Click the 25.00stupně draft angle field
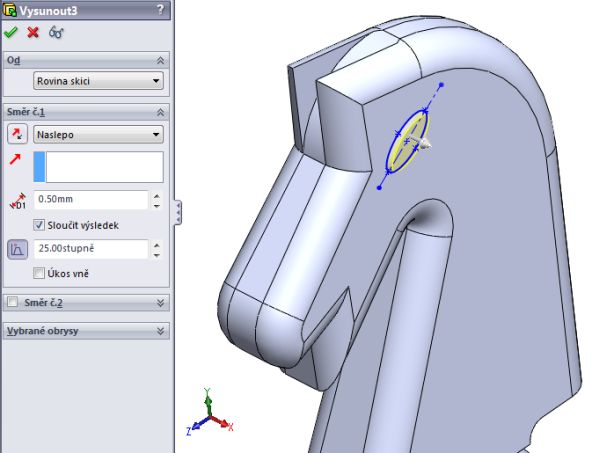Viewport: 600px width, 453px height. (90, 248)
